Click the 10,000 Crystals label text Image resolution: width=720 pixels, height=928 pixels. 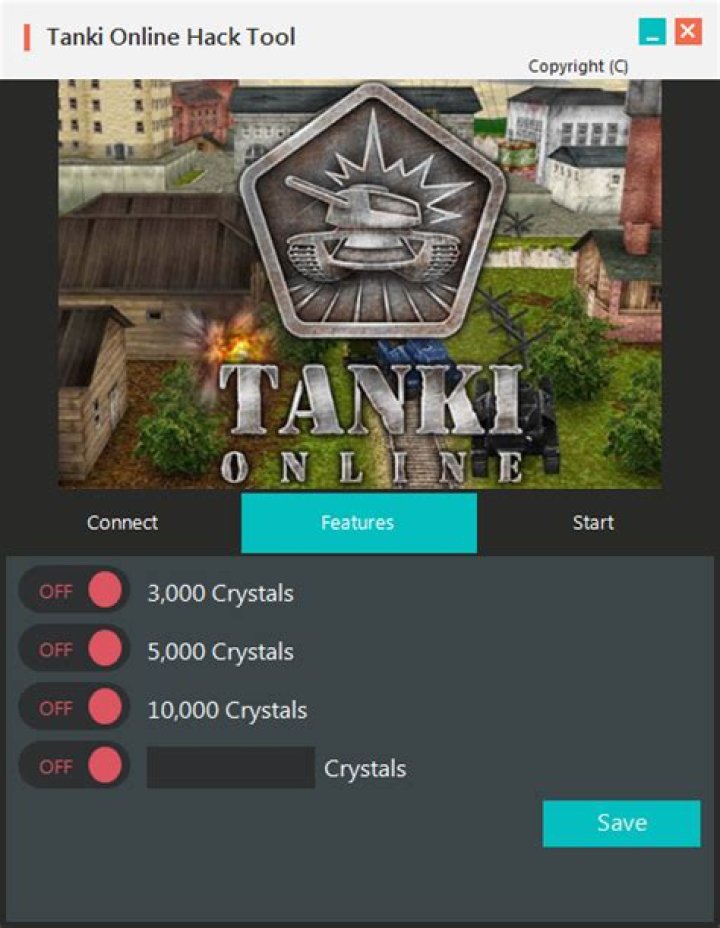[x=227, y=710]
